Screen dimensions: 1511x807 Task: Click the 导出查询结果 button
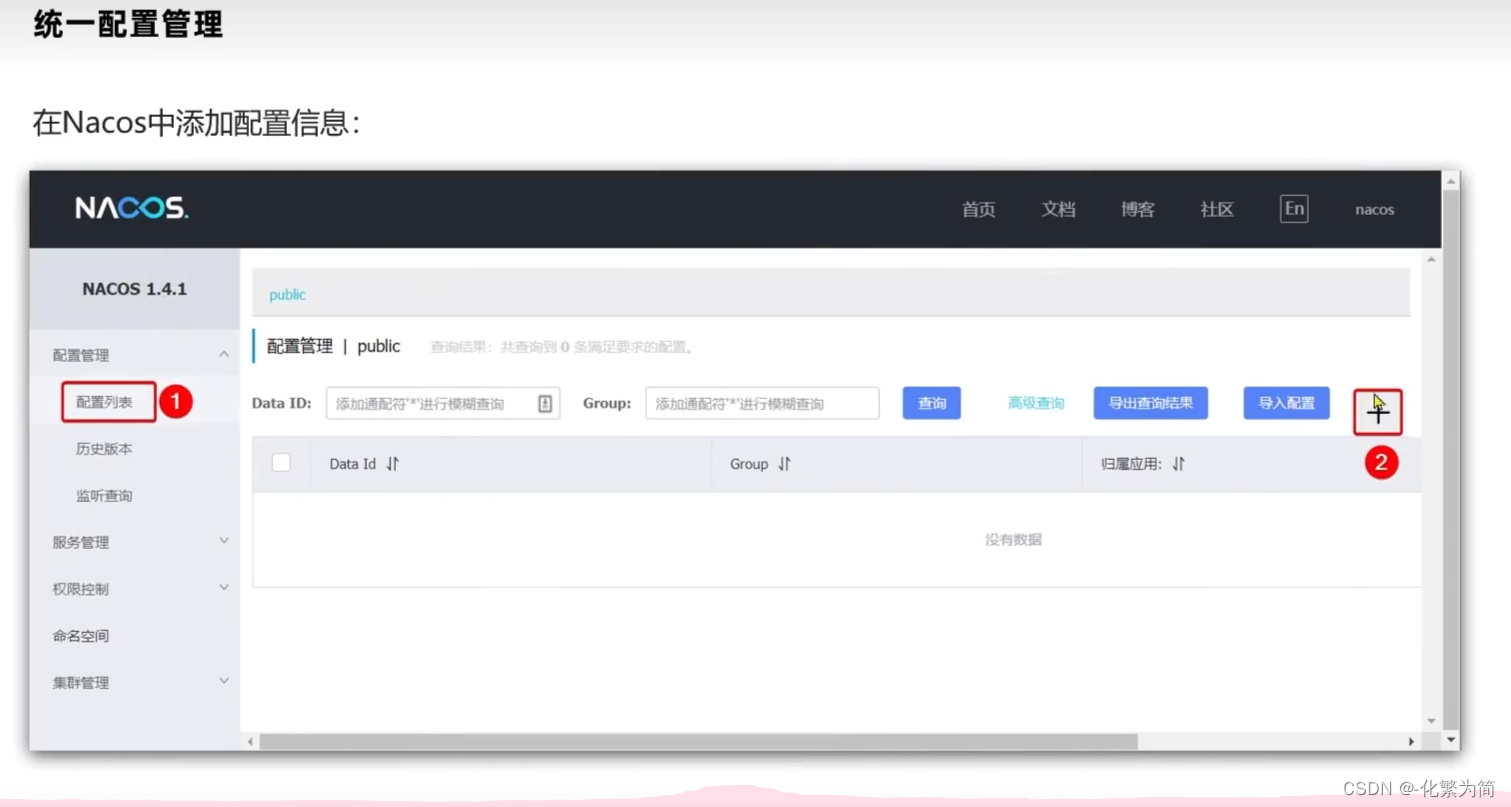tap(1151, 403)
